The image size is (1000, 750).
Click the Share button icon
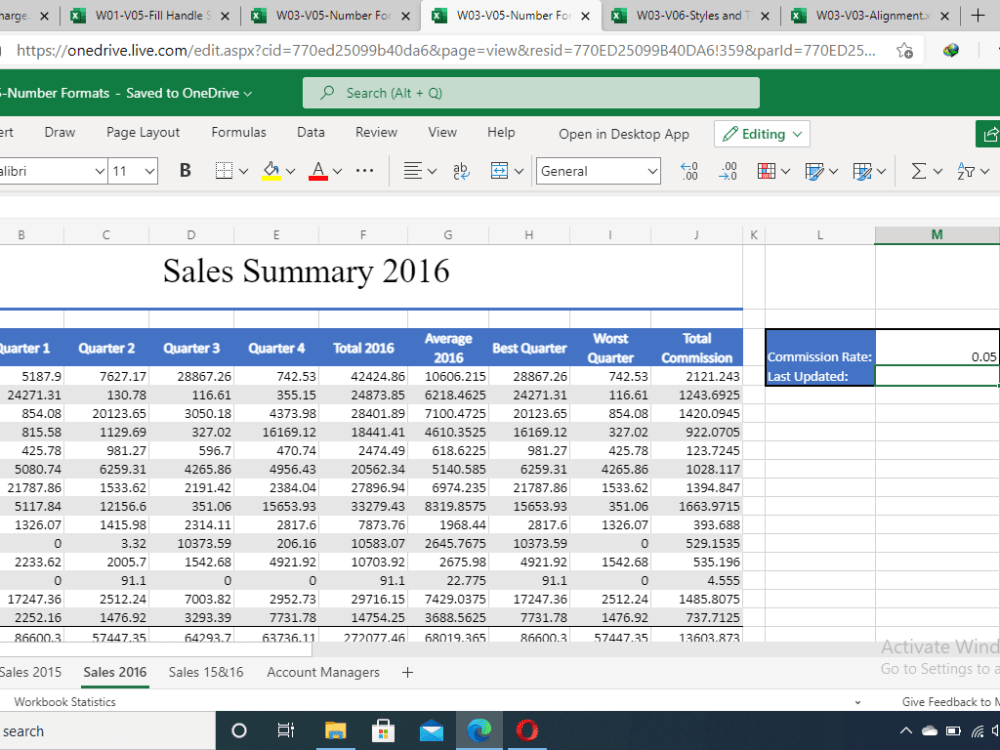pyautogui.click(x=990, y=134)
